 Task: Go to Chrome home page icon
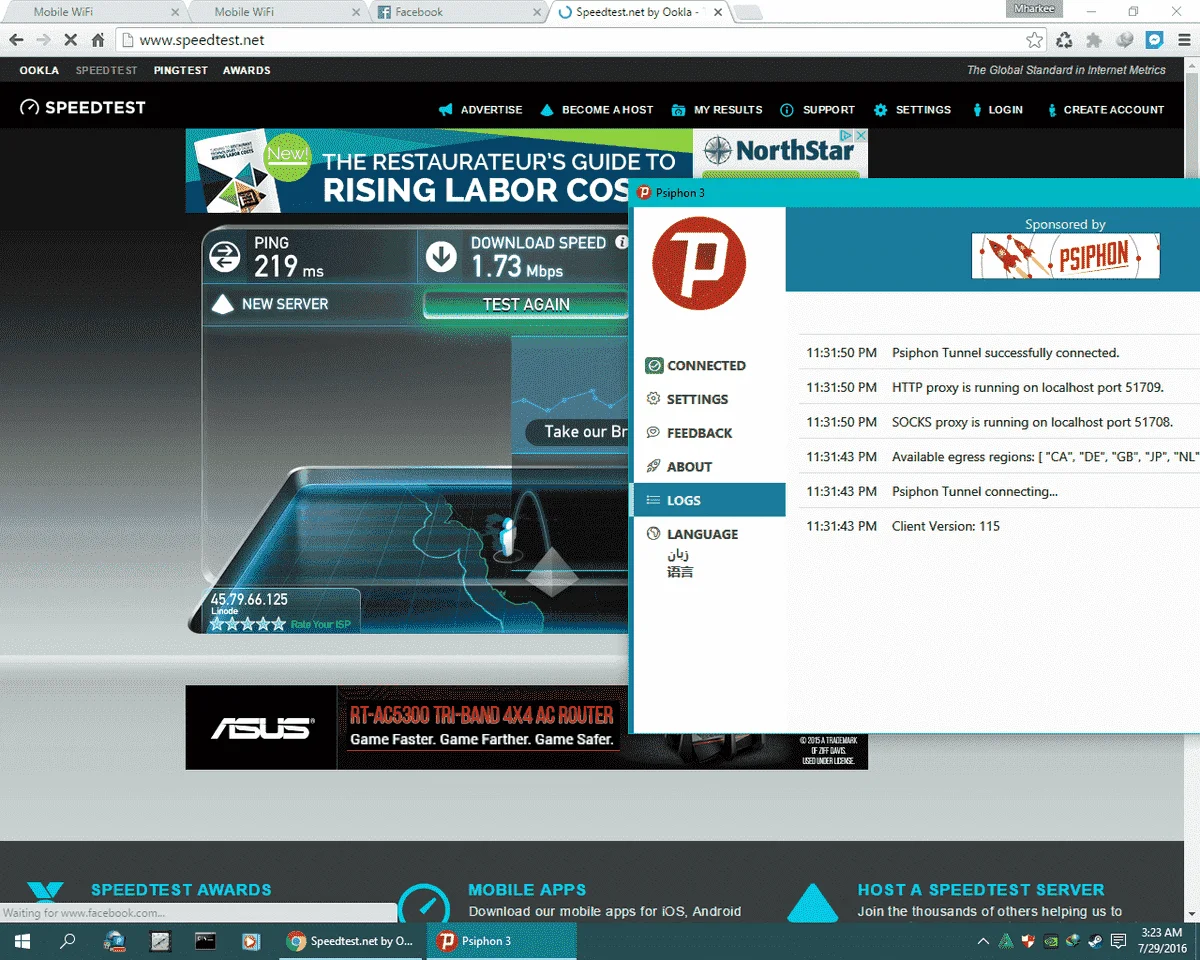pos(97,40)
